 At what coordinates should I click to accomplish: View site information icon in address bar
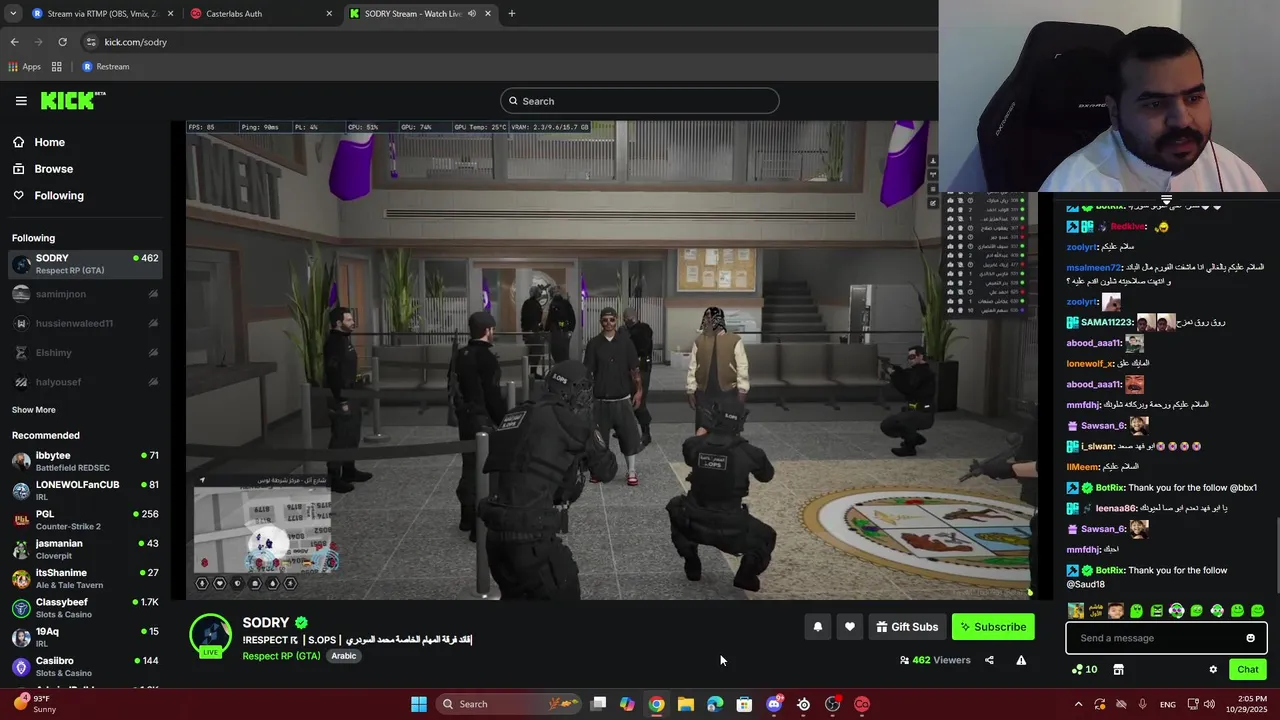91,42
